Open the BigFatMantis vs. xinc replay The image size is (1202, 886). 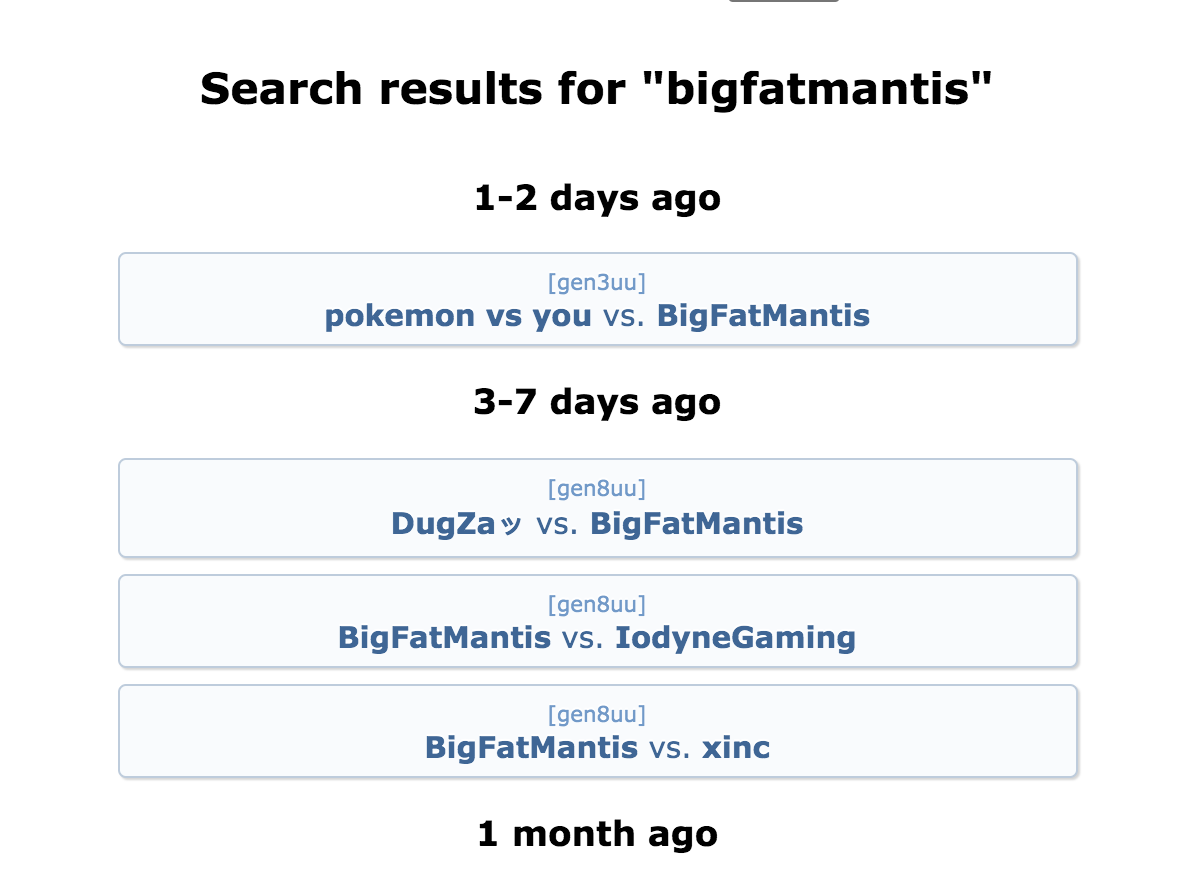(x=597, y=731)
